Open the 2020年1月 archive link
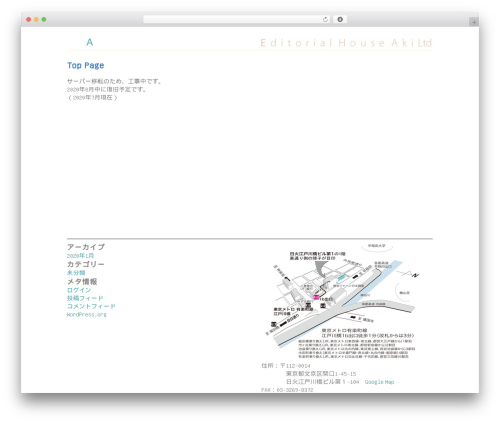The height and width of the screenshot is (423, 500). point(80,256)
